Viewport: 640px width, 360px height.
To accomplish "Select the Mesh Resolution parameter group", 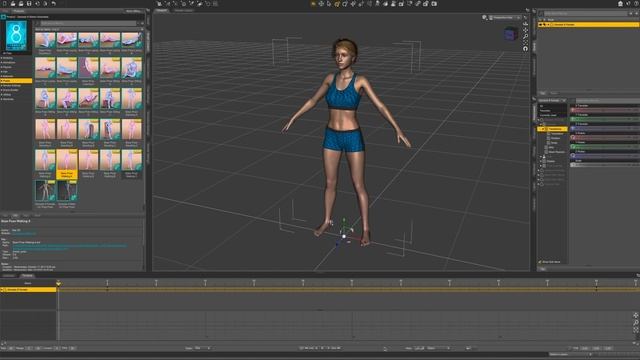I will point(557,152).
